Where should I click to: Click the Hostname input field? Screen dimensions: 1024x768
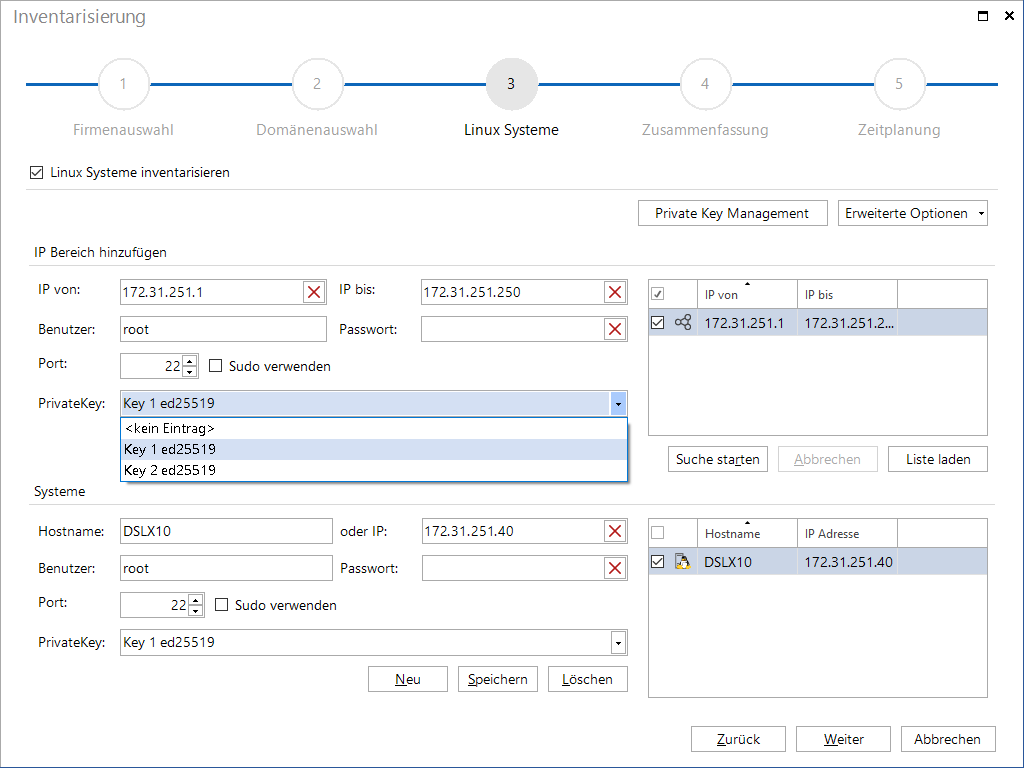click(x=226, y=531)
